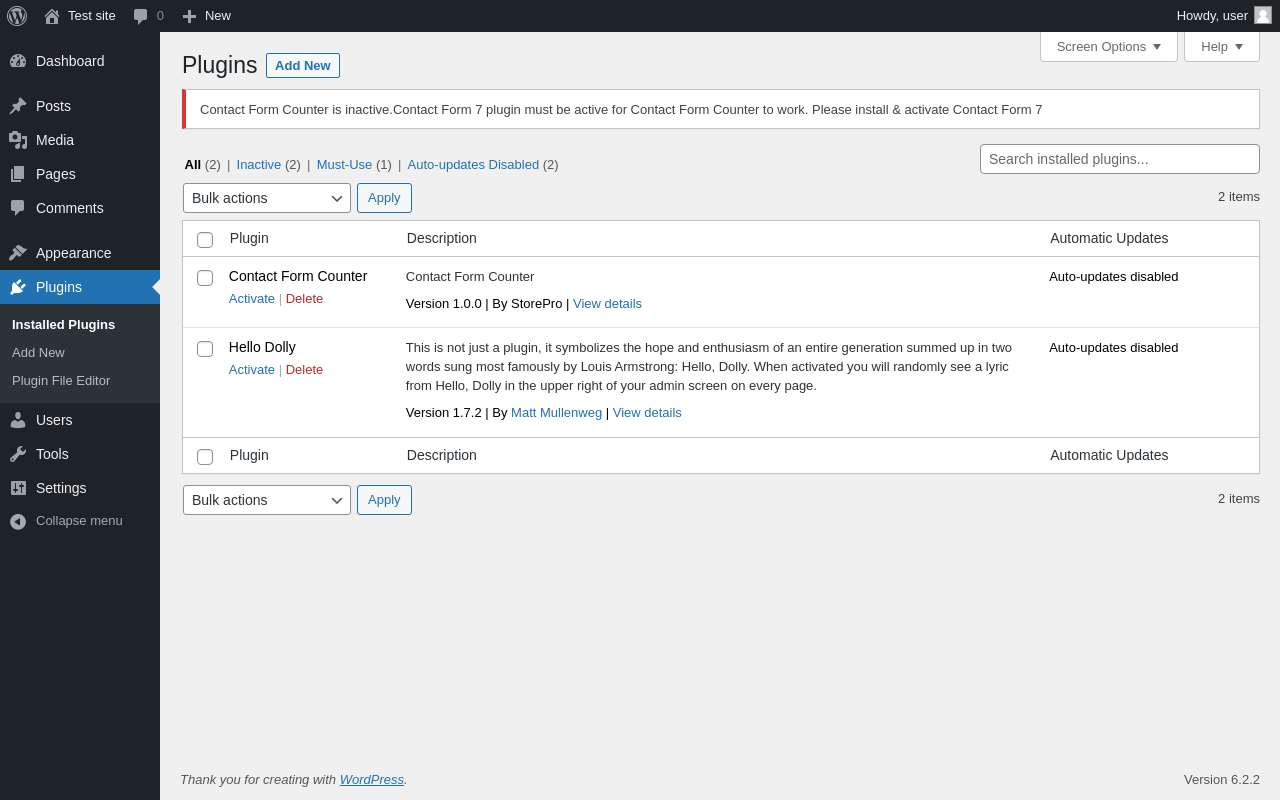Filter plugins by the Inactive tab
The image size is (1280, 800).
tap(258, 165)
